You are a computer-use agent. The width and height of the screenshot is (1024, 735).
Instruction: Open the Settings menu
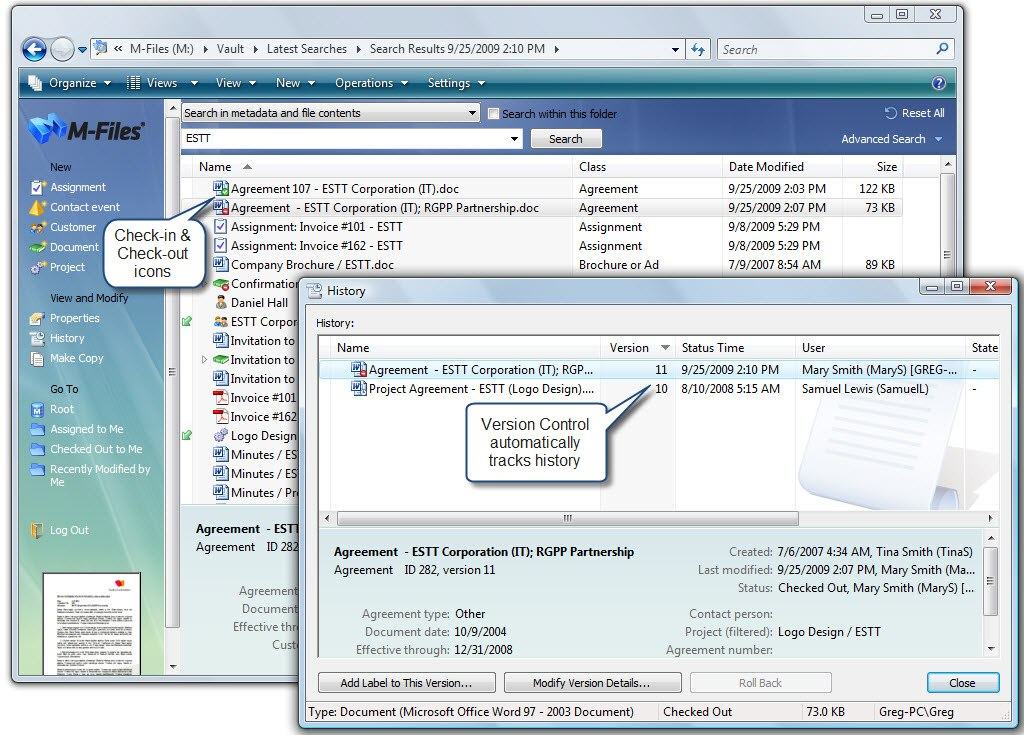(456, 83)
